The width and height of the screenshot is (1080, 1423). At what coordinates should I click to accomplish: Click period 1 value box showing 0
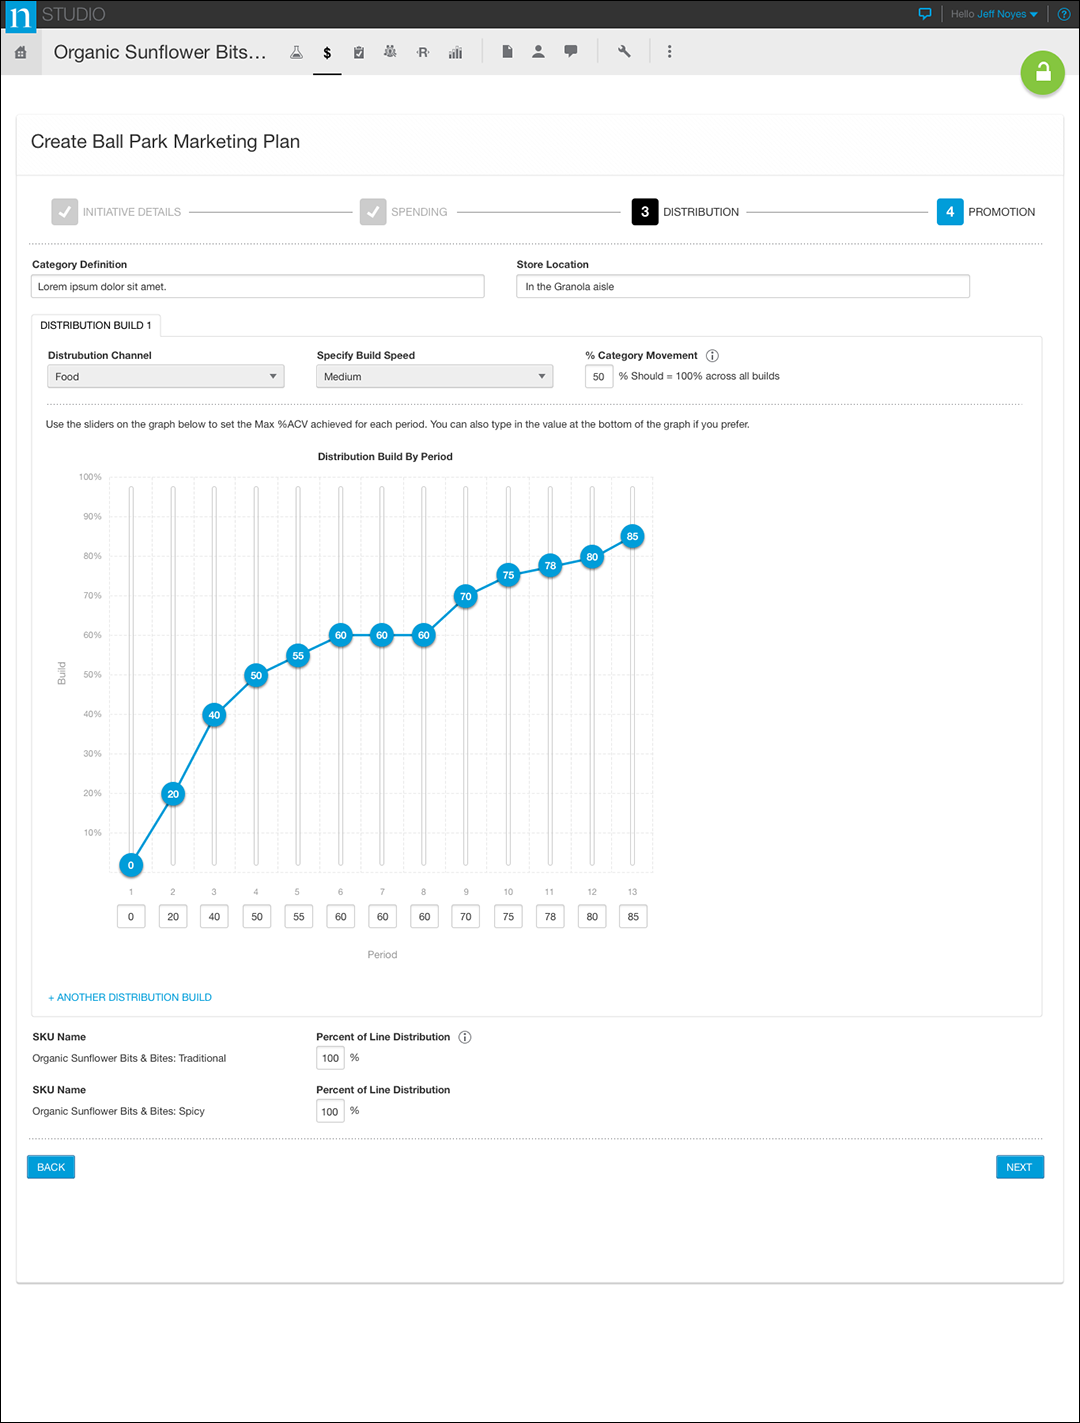[131, 917]
